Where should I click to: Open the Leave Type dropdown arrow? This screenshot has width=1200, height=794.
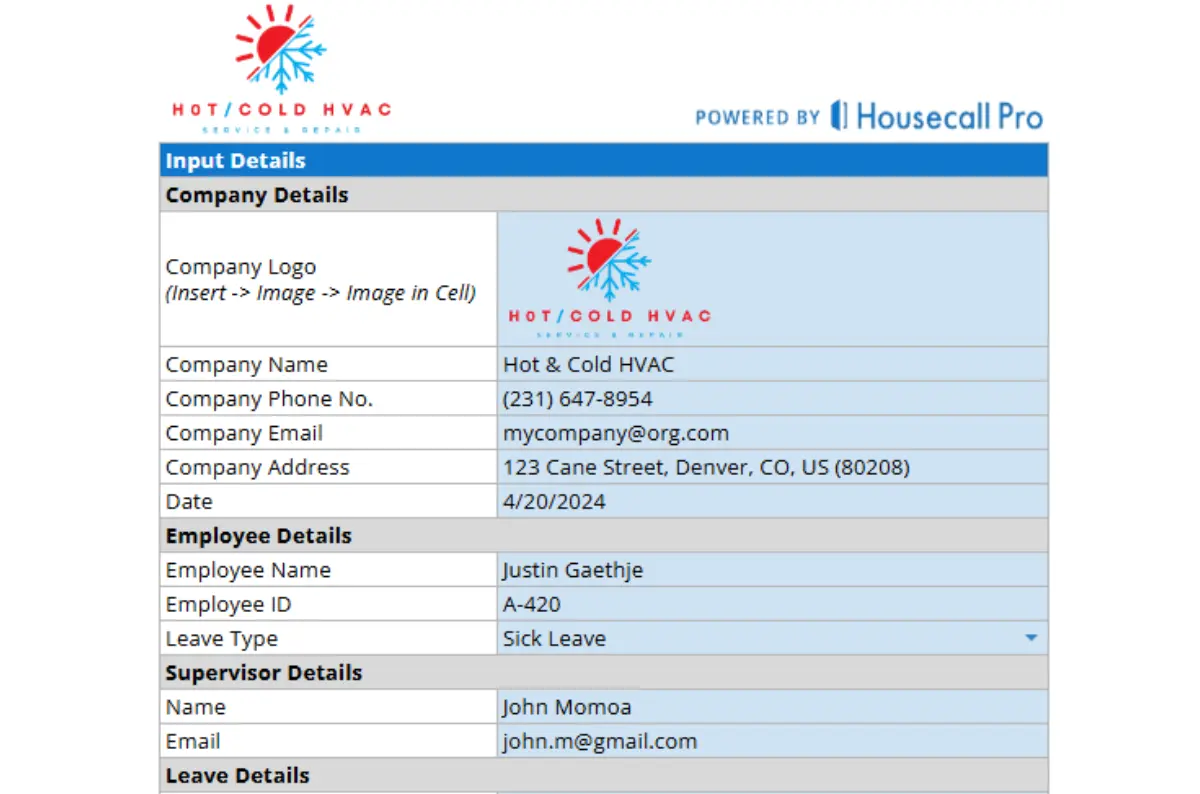[1031, 638]
